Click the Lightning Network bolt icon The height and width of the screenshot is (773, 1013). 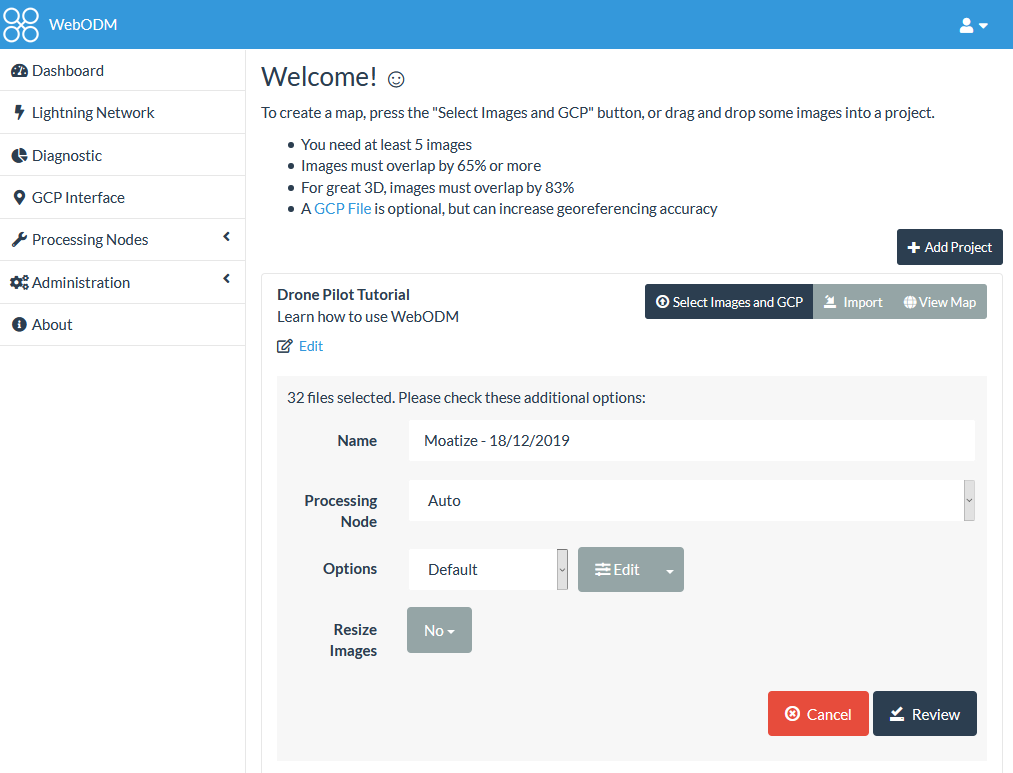[x=19, y=113]
